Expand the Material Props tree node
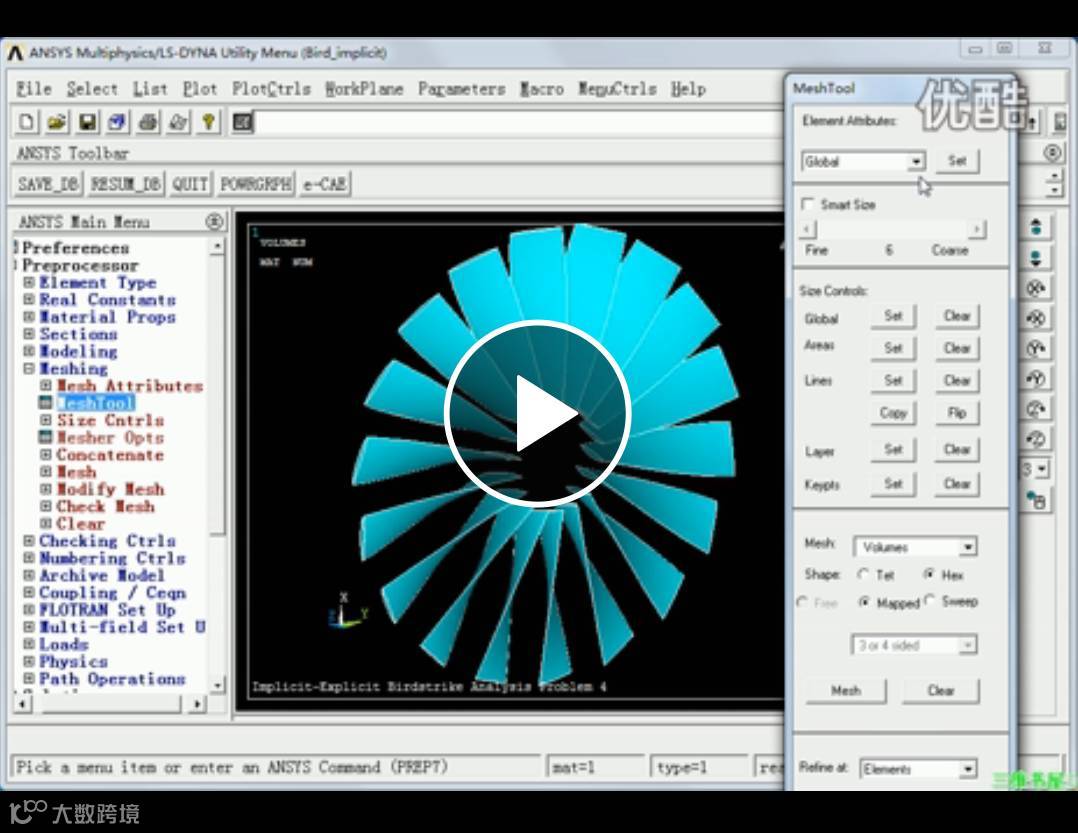1078x833 pixels. 29,317
